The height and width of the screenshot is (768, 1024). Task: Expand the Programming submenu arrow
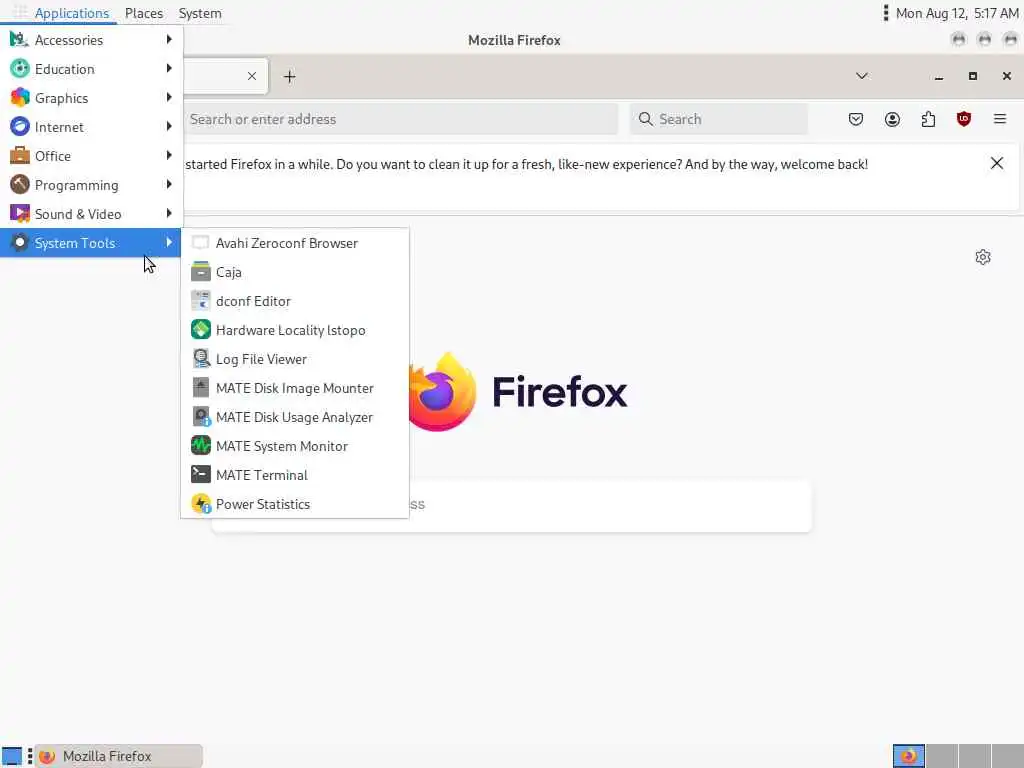[169, 184]
